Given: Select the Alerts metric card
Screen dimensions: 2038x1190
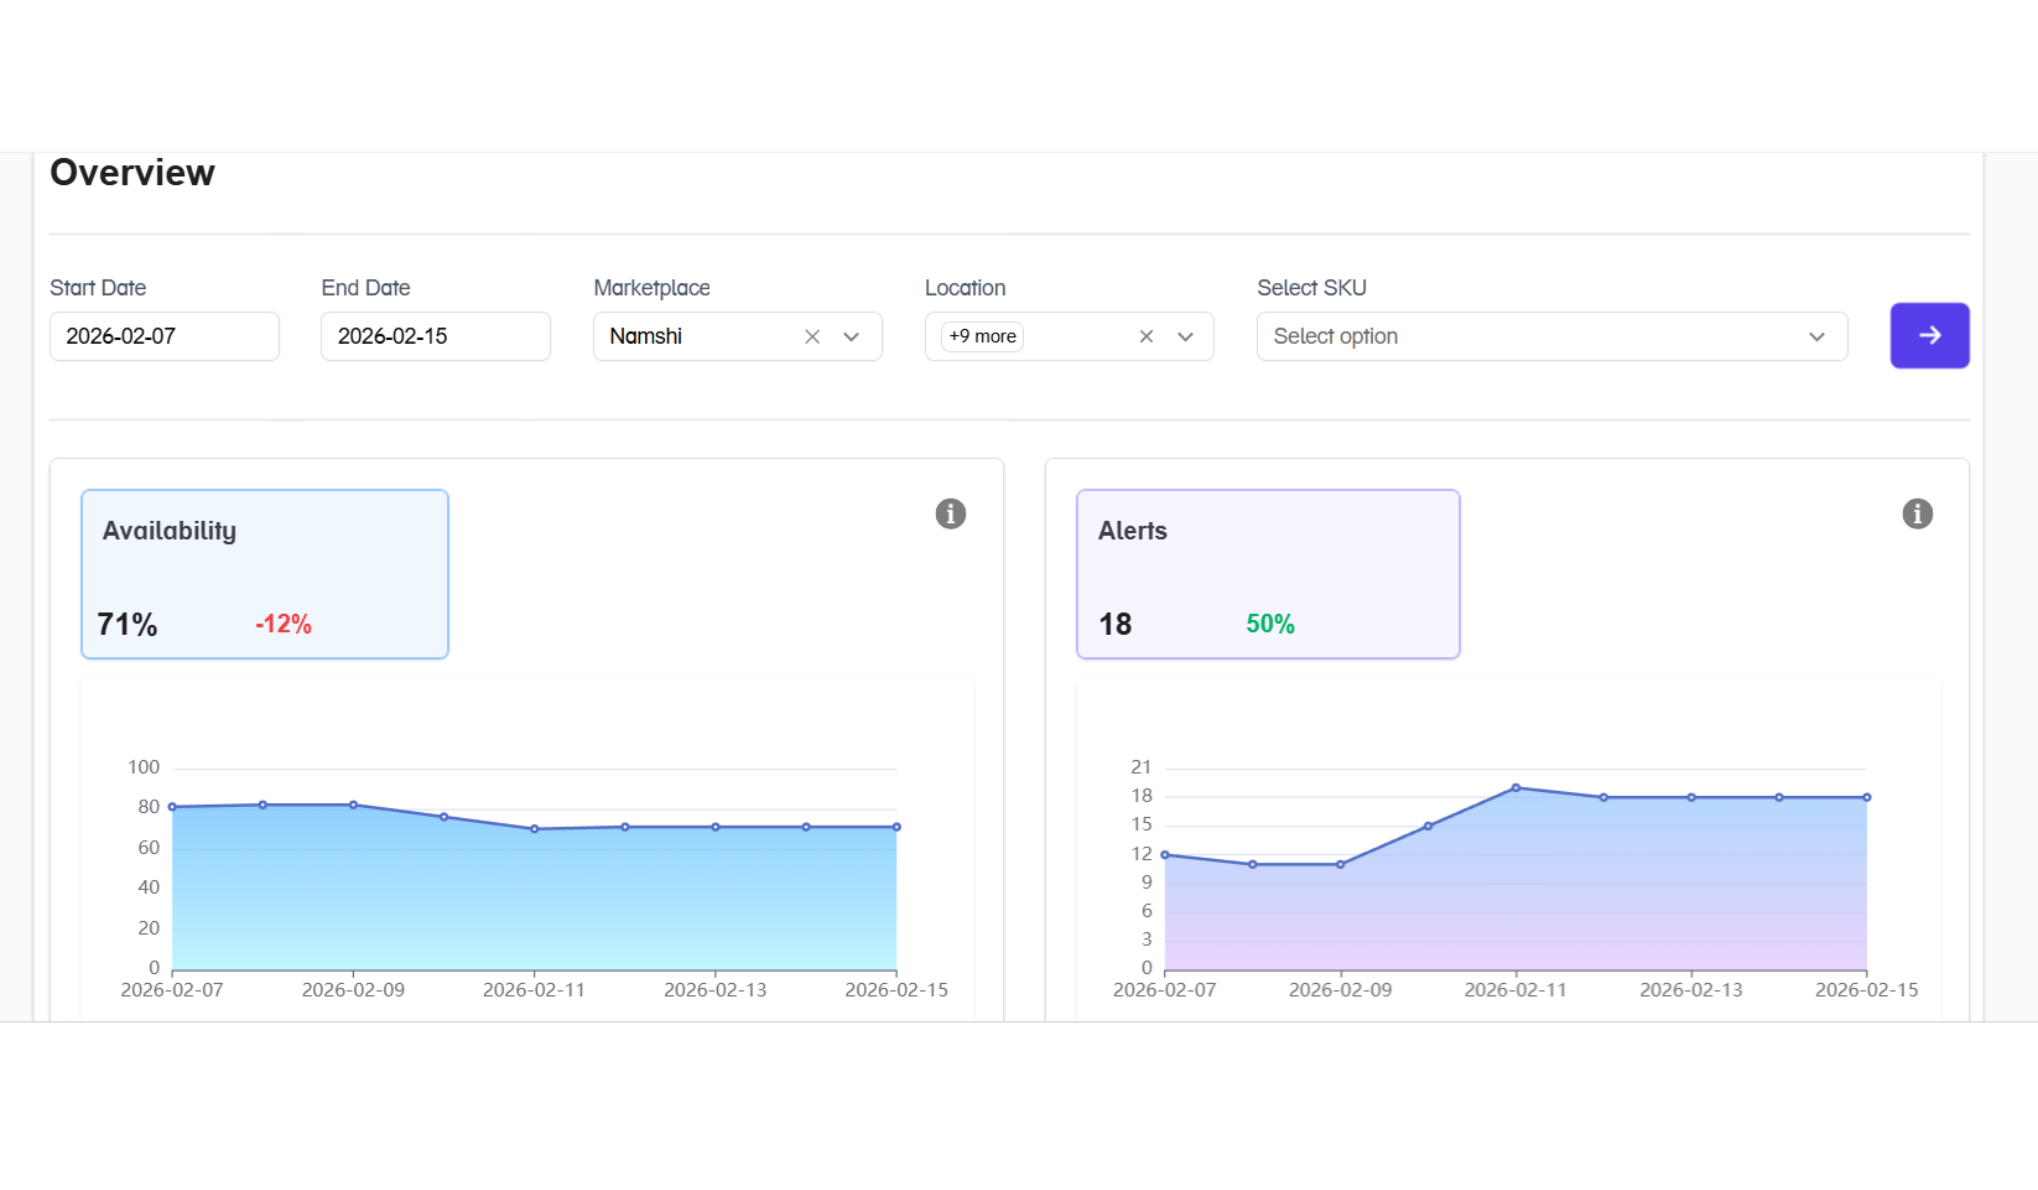Looking at the screenshot, I should pos(1267,573).
